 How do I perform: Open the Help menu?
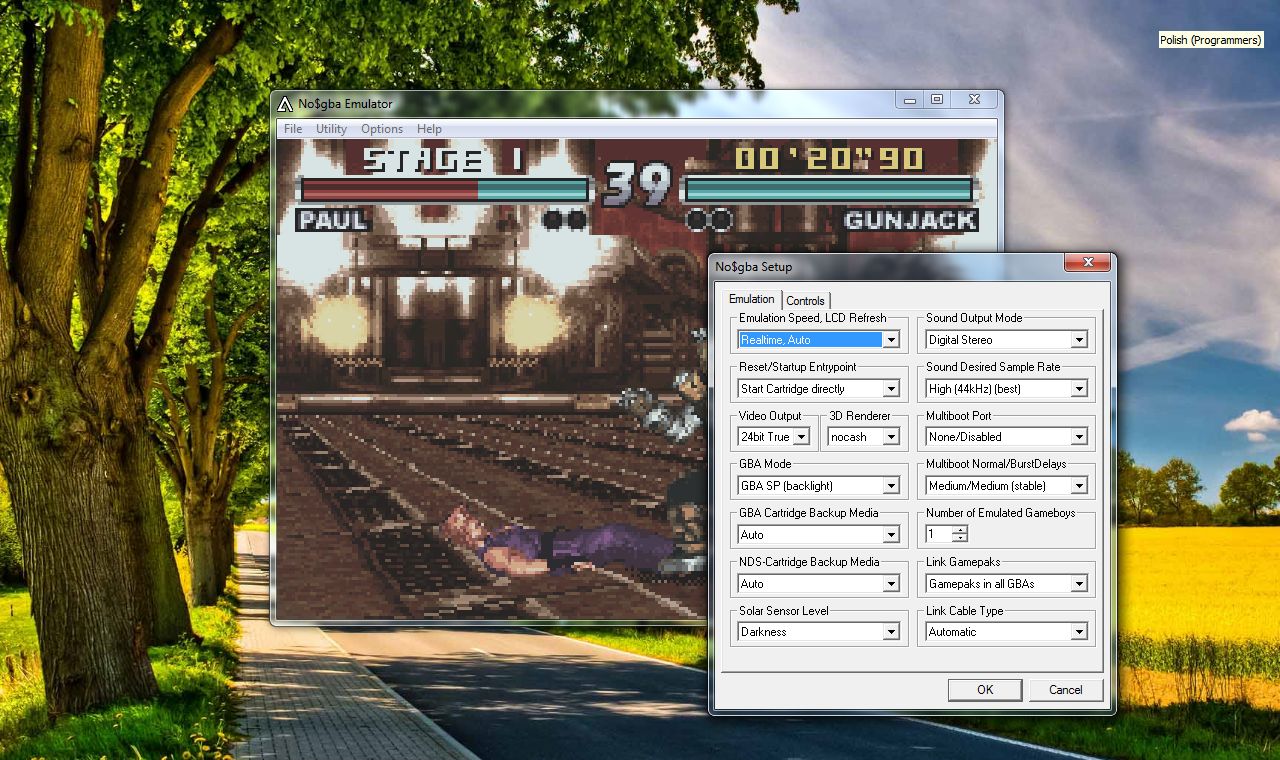pyautogui.click(x=429, y=129)
